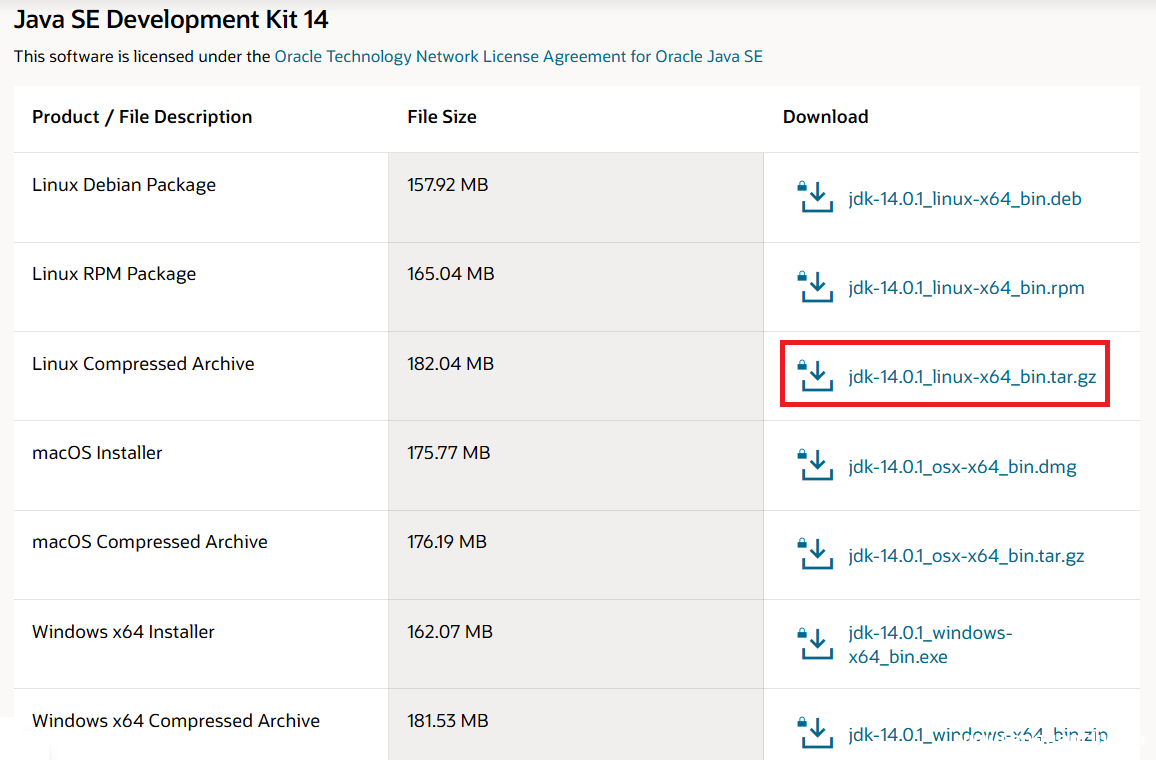Screen dimensions: 1156x760
Task: Click the "Linux Compressed Archive" row label
Action: click(x=143, y=364)
